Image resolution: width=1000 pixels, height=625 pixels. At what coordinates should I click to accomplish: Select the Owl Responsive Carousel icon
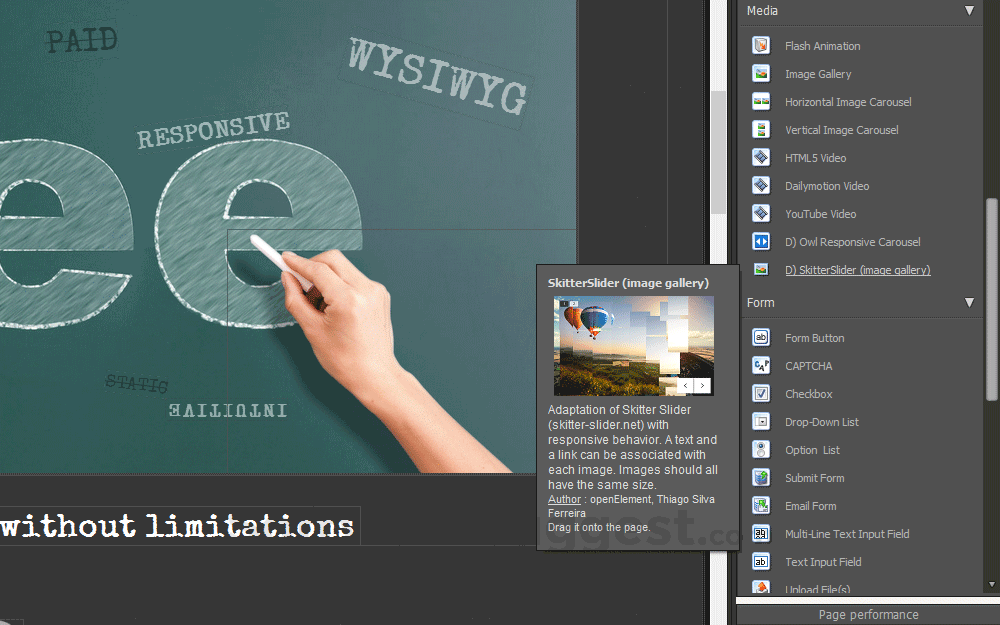coord(760,241)
